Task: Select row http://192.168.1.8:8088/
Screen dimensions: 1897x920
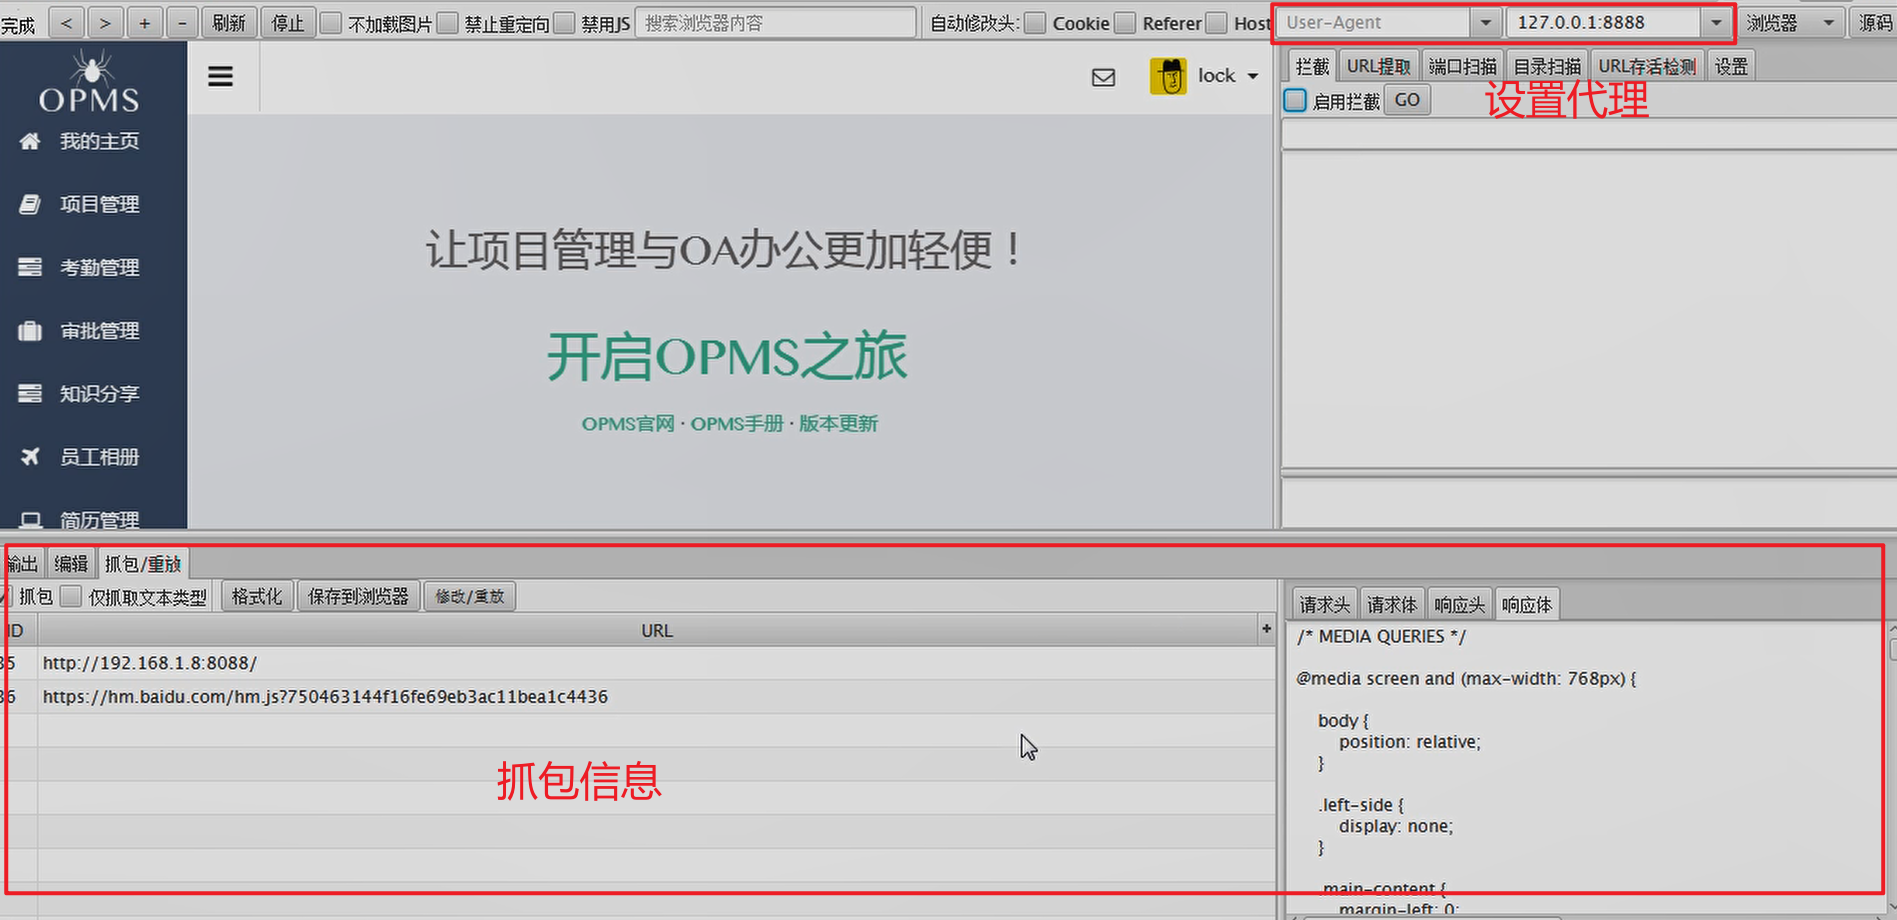Action: click(637, 663)
